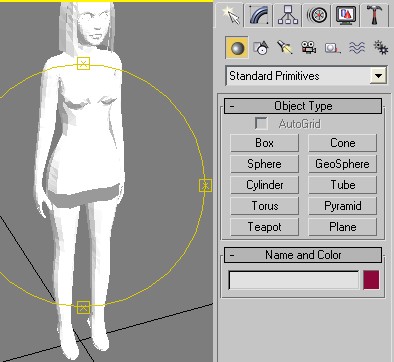
Task: Select the Systems gears icon
Action: tap(380, 48)
